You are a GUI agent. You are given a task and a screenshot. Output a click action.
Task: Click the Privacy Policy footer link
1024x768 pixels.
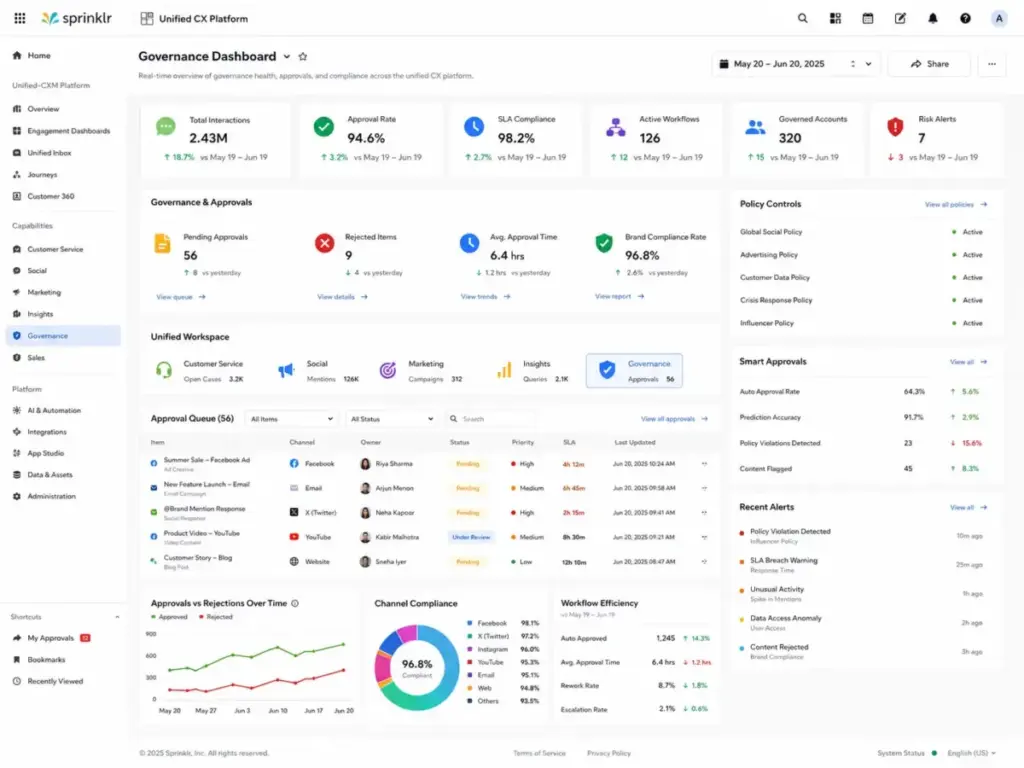pos(609,753)
